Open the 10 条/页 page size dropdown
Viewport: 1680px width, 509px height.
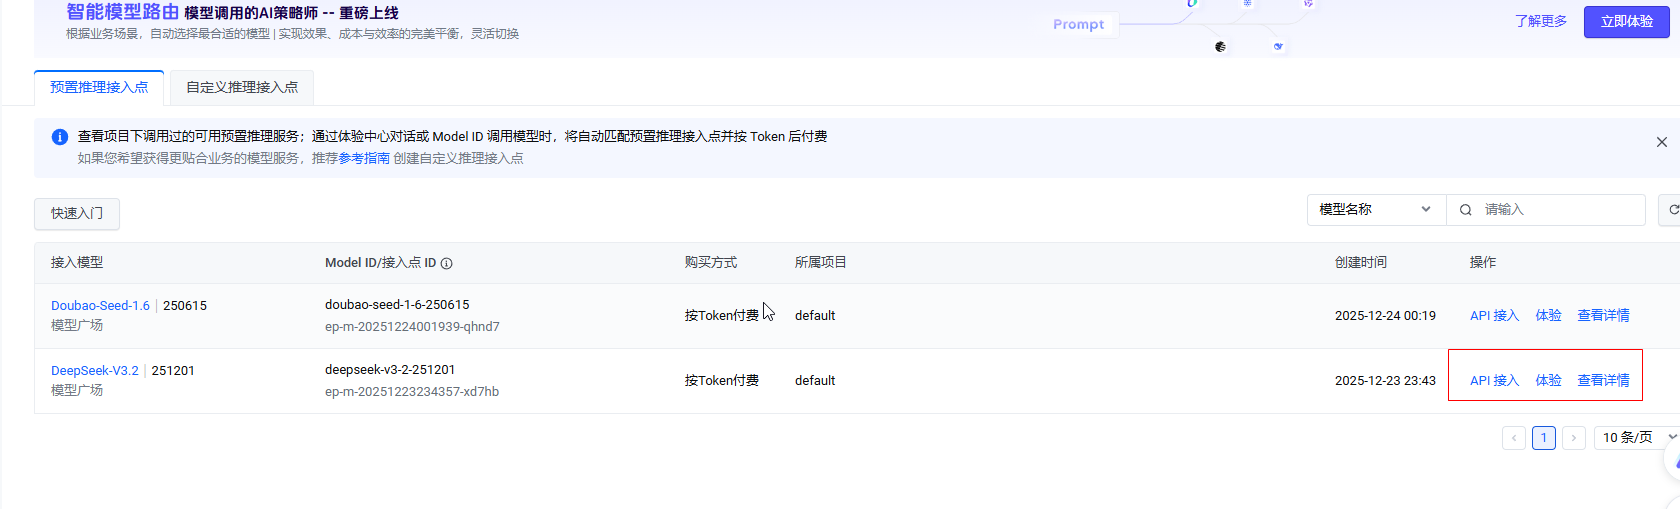click(x=1638, y=438)
